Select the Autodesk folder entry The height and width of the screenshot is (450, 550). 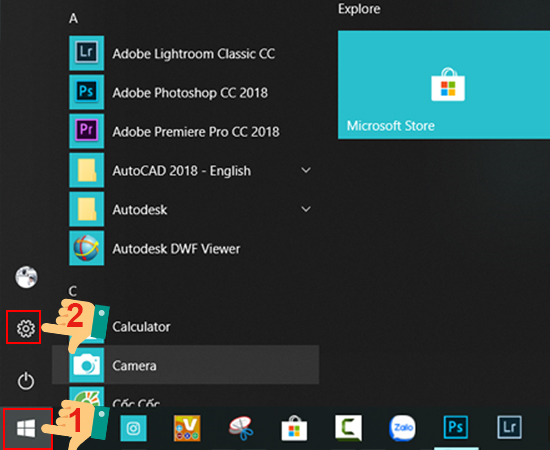186,209
